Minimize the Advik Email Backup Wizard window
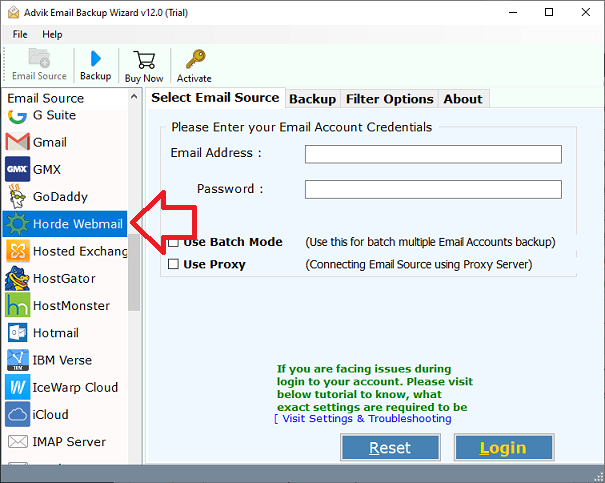 (x=513, y=12)
